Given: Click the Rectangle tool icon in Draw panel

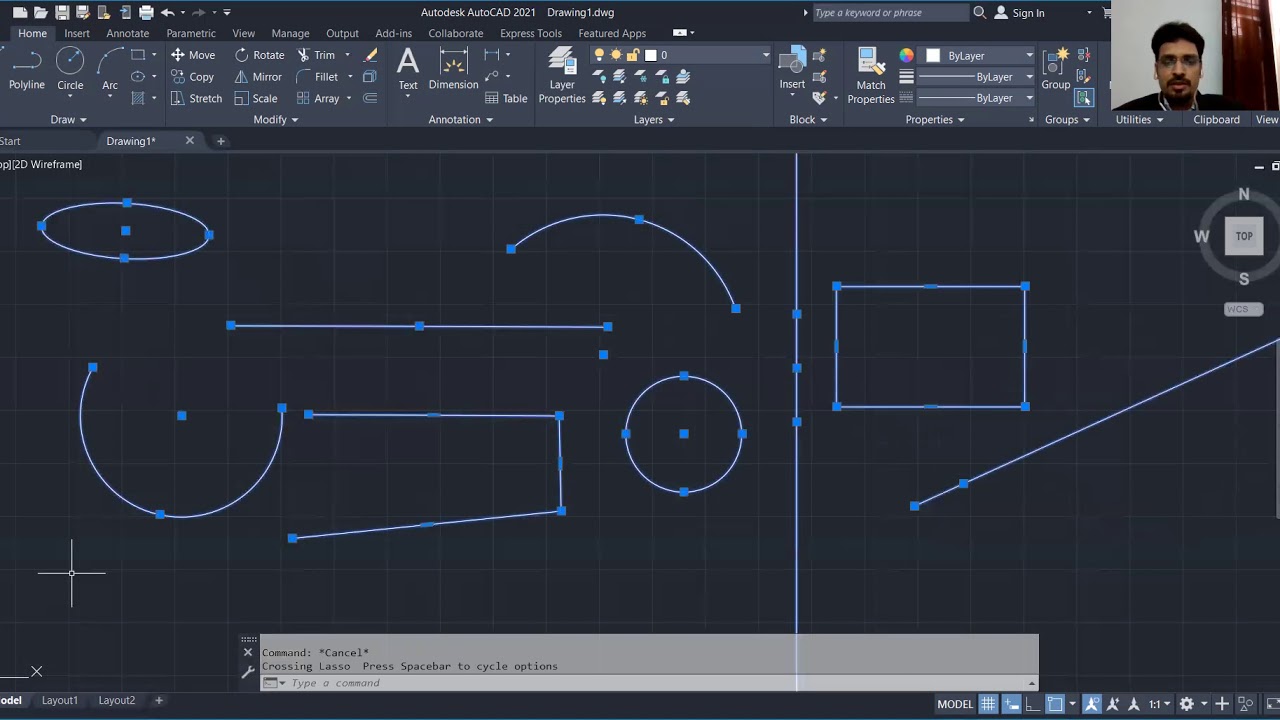Looking at the screenshot, I should click(x=138, y=55).
